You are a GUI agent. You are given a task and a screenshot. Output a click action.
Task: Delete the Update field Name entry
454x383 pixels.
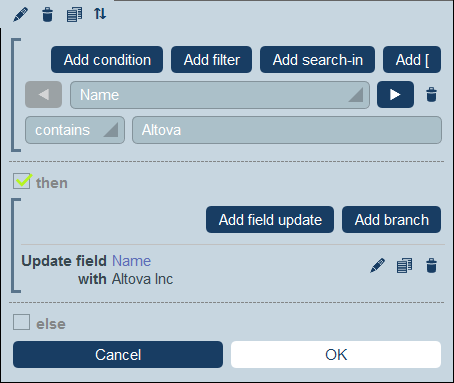click(x=431, y=266)
